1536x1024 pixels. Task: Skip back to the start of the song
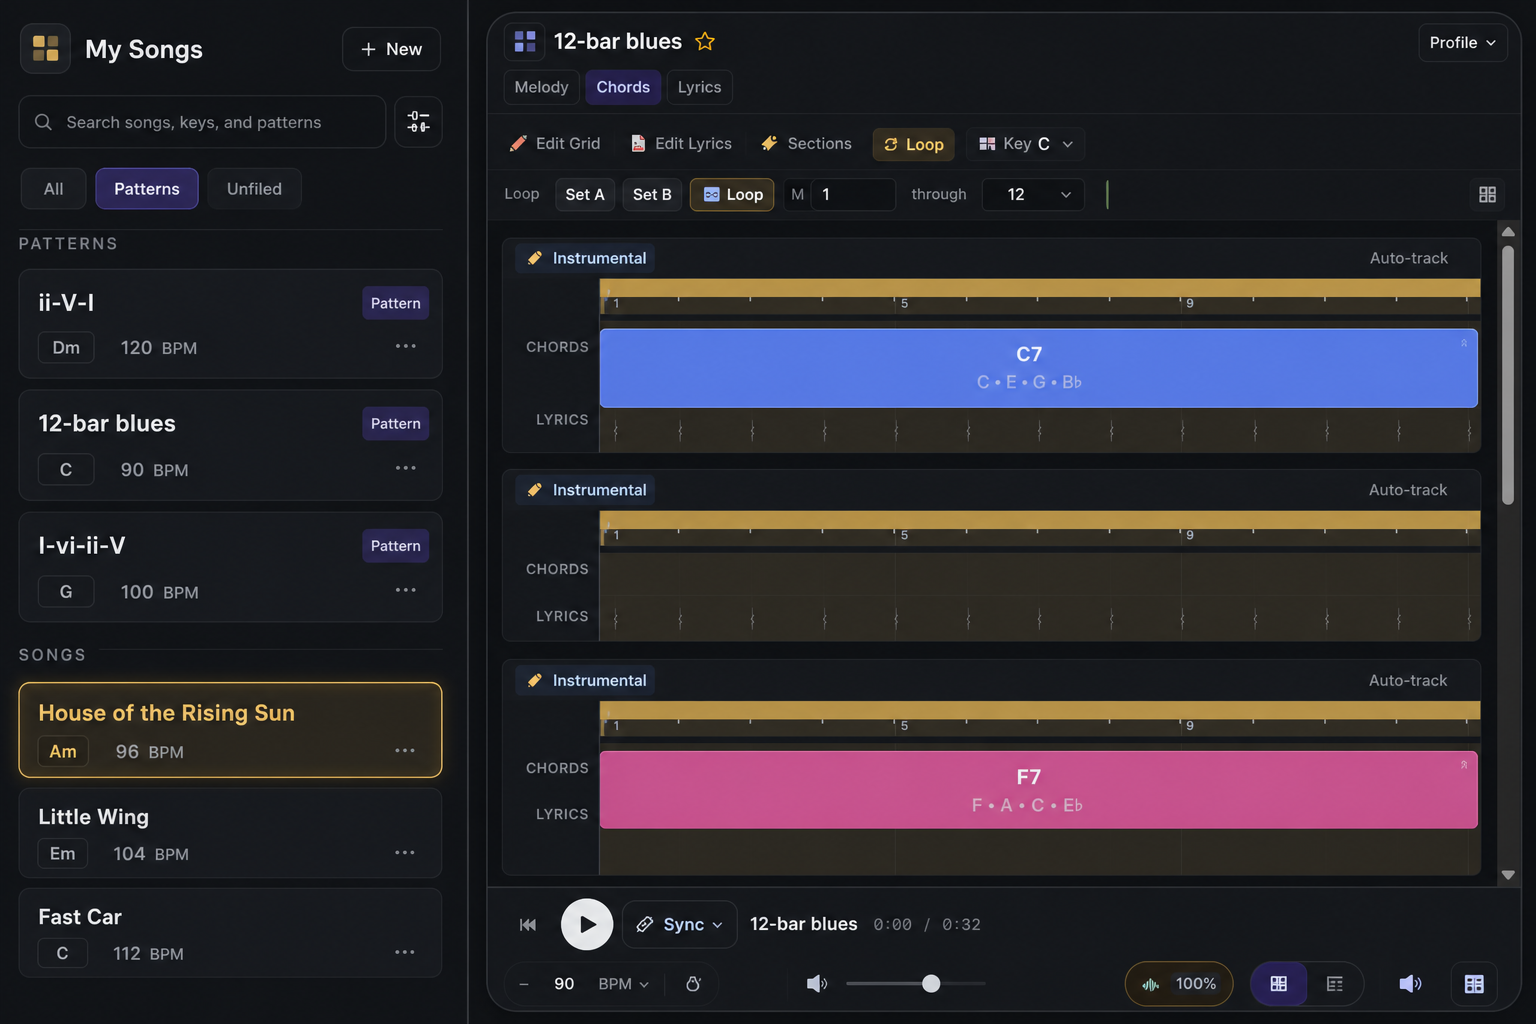[x=528, y=925]
